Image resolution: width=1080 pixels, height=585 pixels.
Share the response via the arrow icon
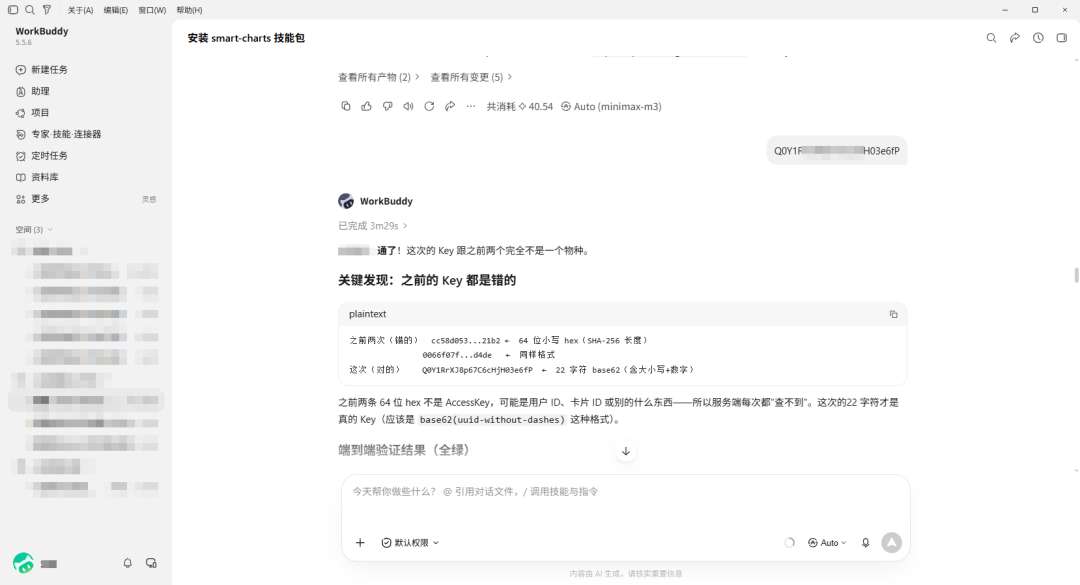pos(450,106)
